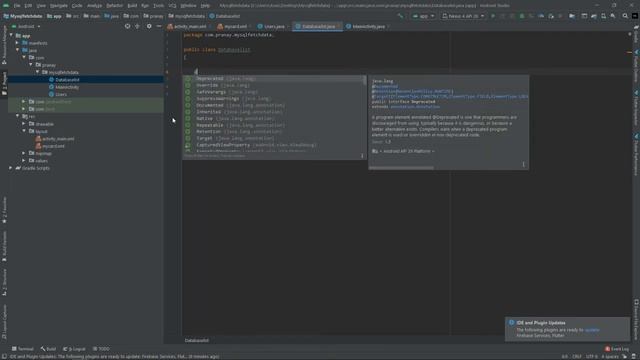Click the debug app bug icon
This screenshot has width=640, height=360.
pyautogui.click(x=522, y=16)
